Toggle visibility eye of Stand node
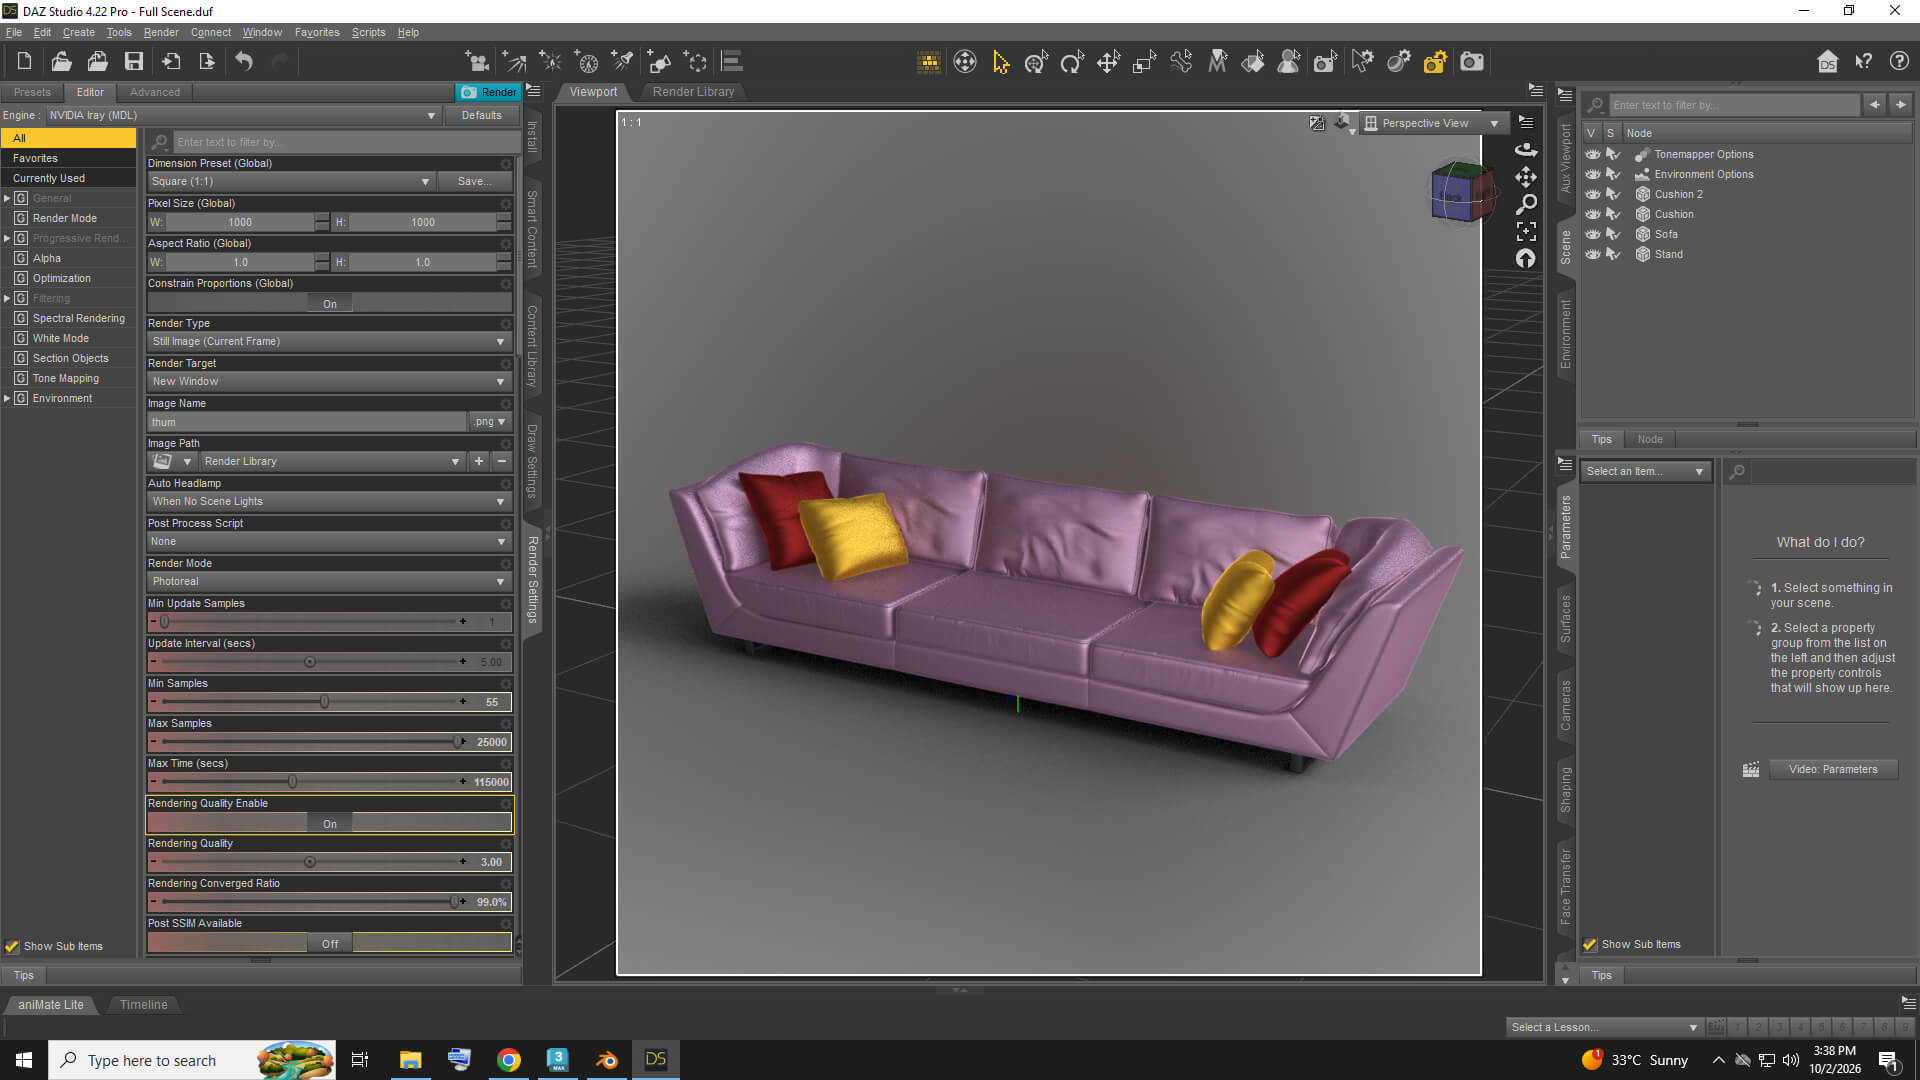The width and height of the screenshot is (1920, 1080). [x=1592, y=254]
